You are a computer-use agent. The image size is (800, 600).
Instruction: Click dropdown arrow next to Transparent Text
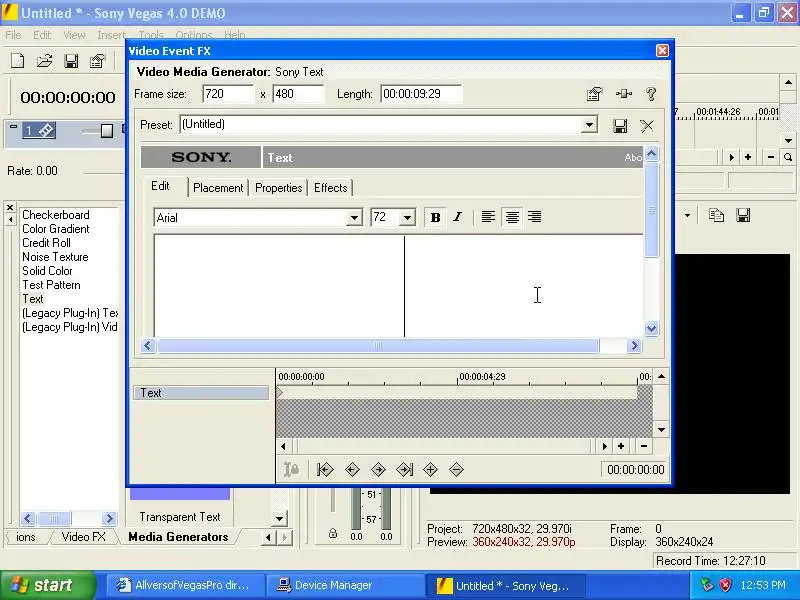[x=279, y=519]
